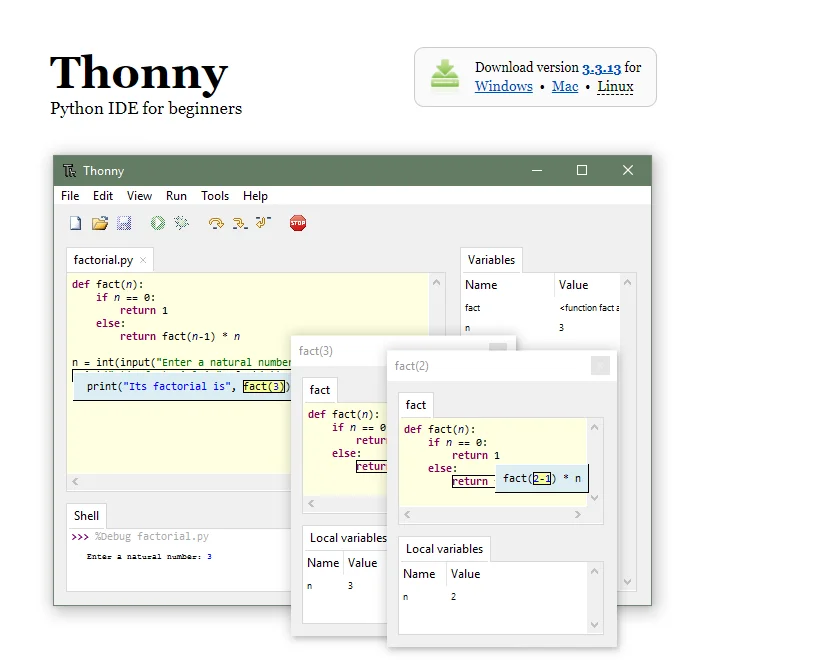Click the main editor's scroll-left arrow

[75, 482]
